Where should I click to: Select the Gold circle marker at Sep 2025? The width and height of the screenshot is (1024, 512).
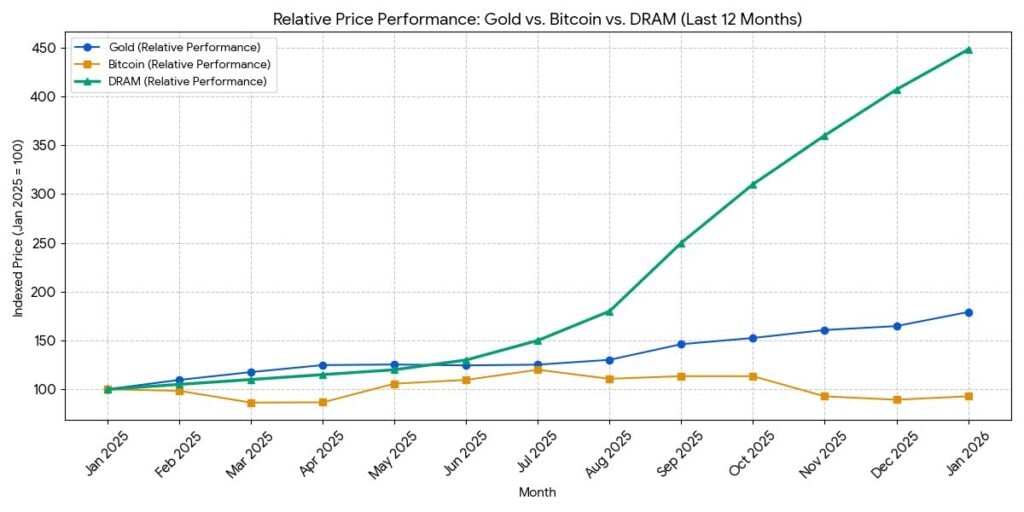pos(681,344)
